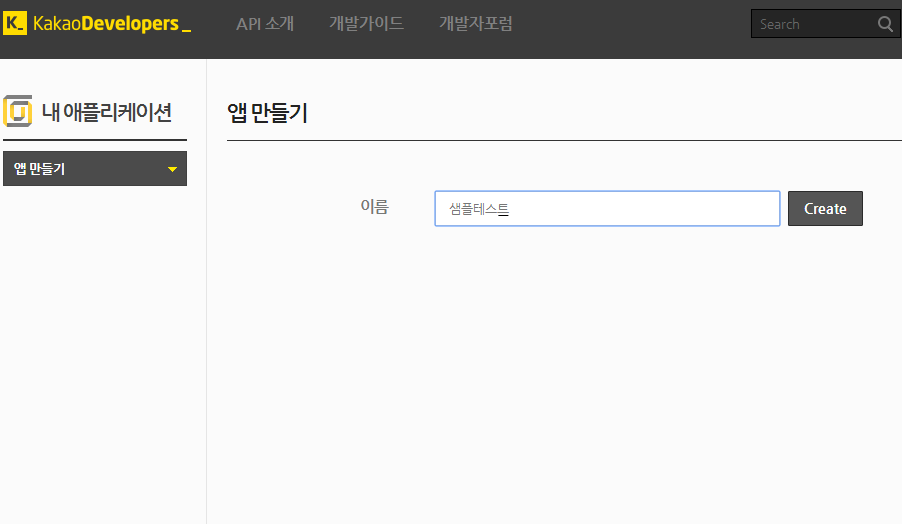Viewport: 902px width, 524px height.
Task: Click the yellow Kakao K logo icon
Action: (15, 24)
